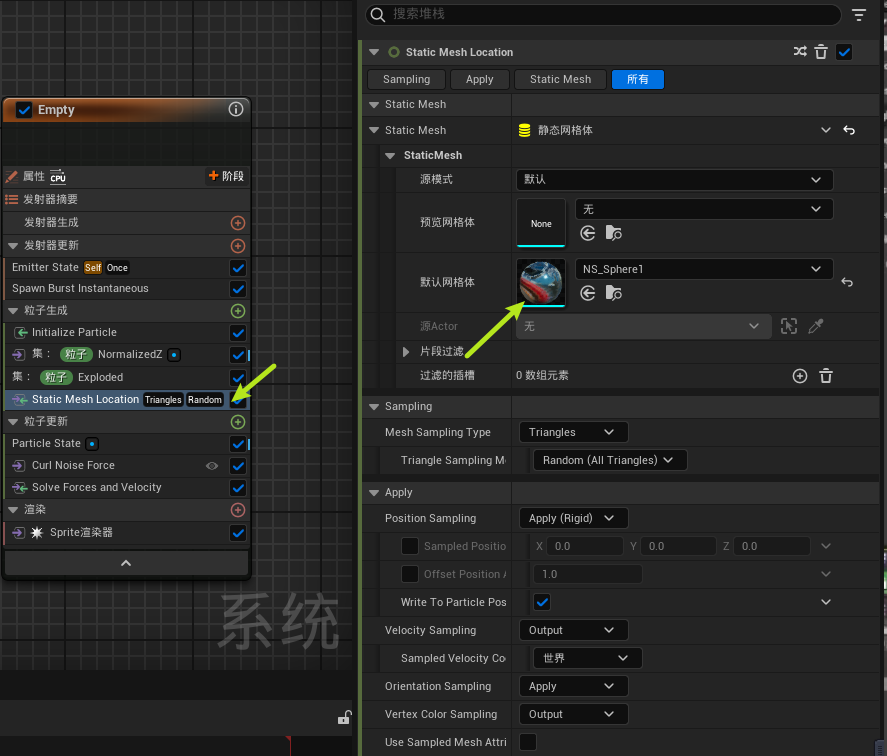
Task: Open the Empty emitter info icon
Action: (236, 109)
